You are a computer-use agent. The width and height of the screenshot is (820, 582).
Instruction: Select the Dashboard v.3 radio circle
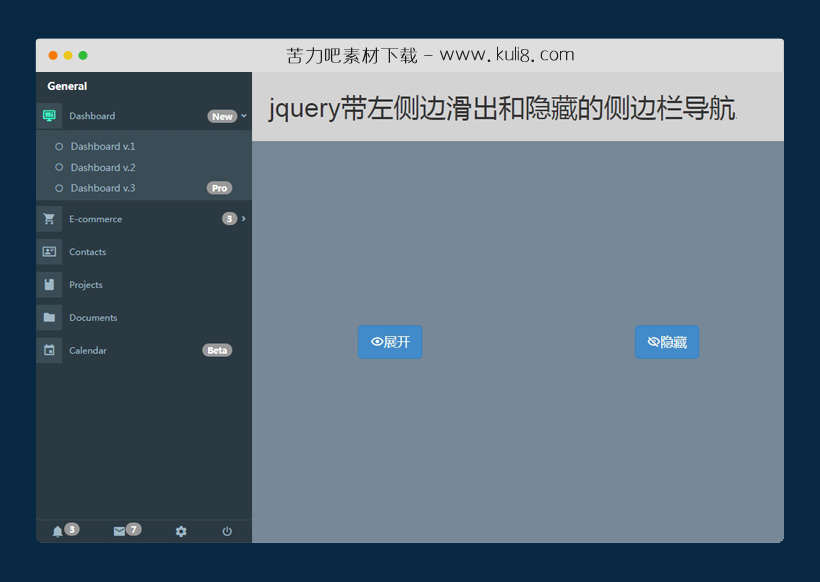pos(61,188)
